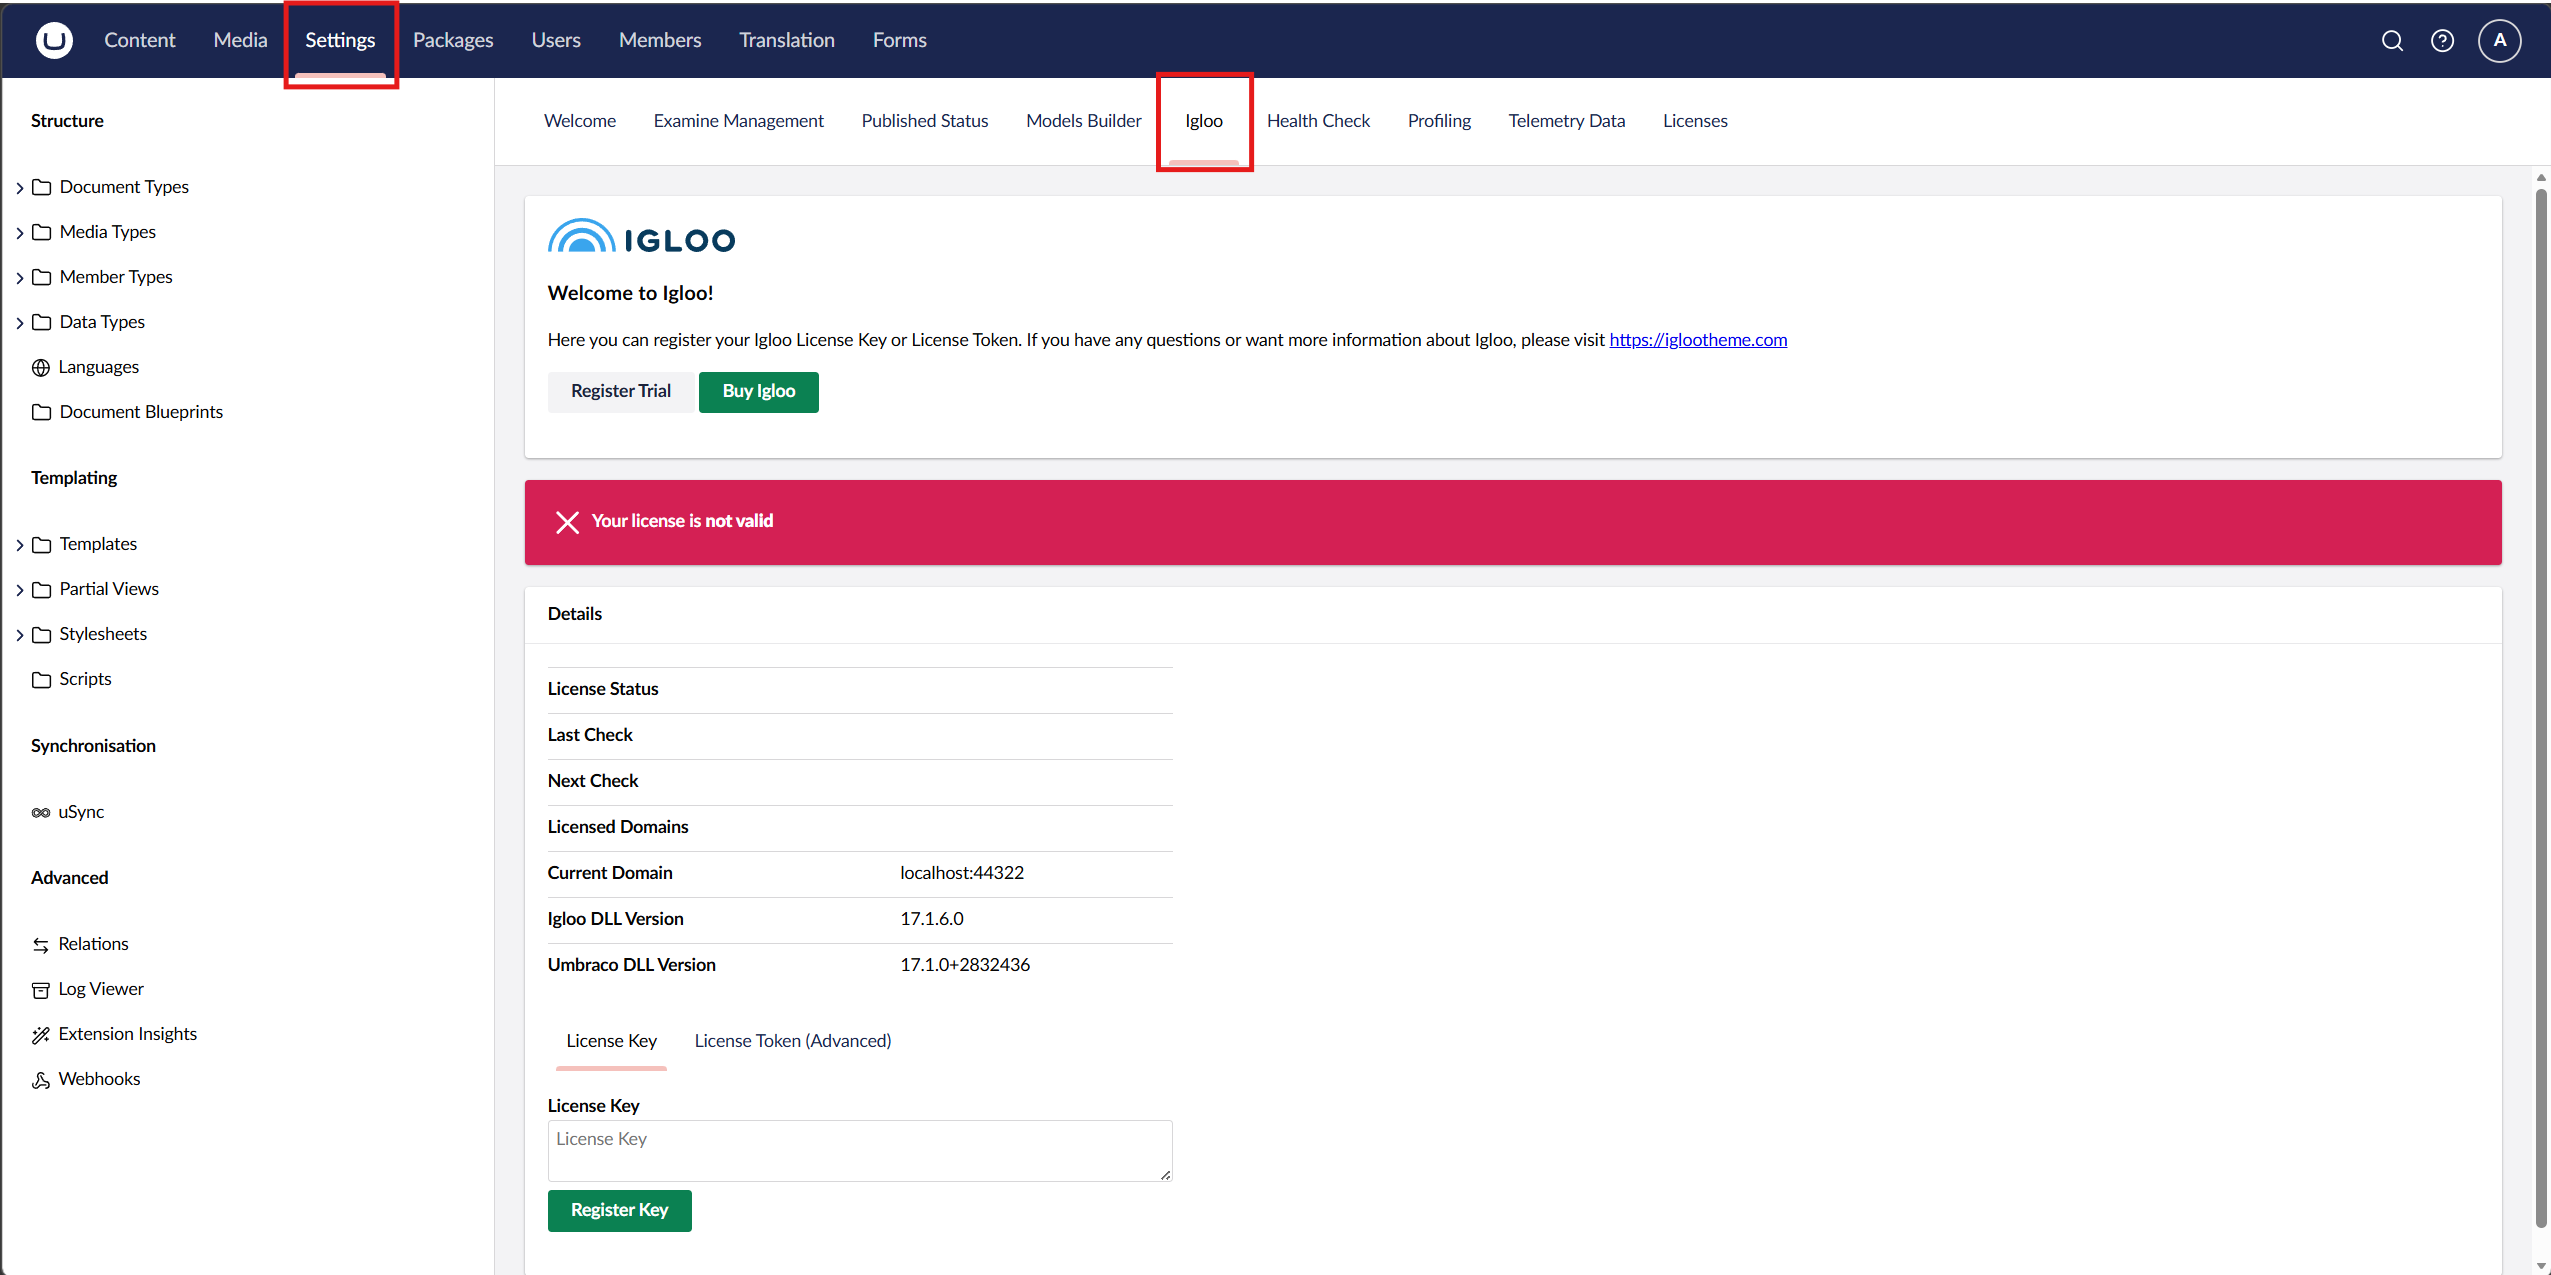2551x1275 pixels.
Task: Switch to the Published Status tab
Action: (x=925, y=121)
